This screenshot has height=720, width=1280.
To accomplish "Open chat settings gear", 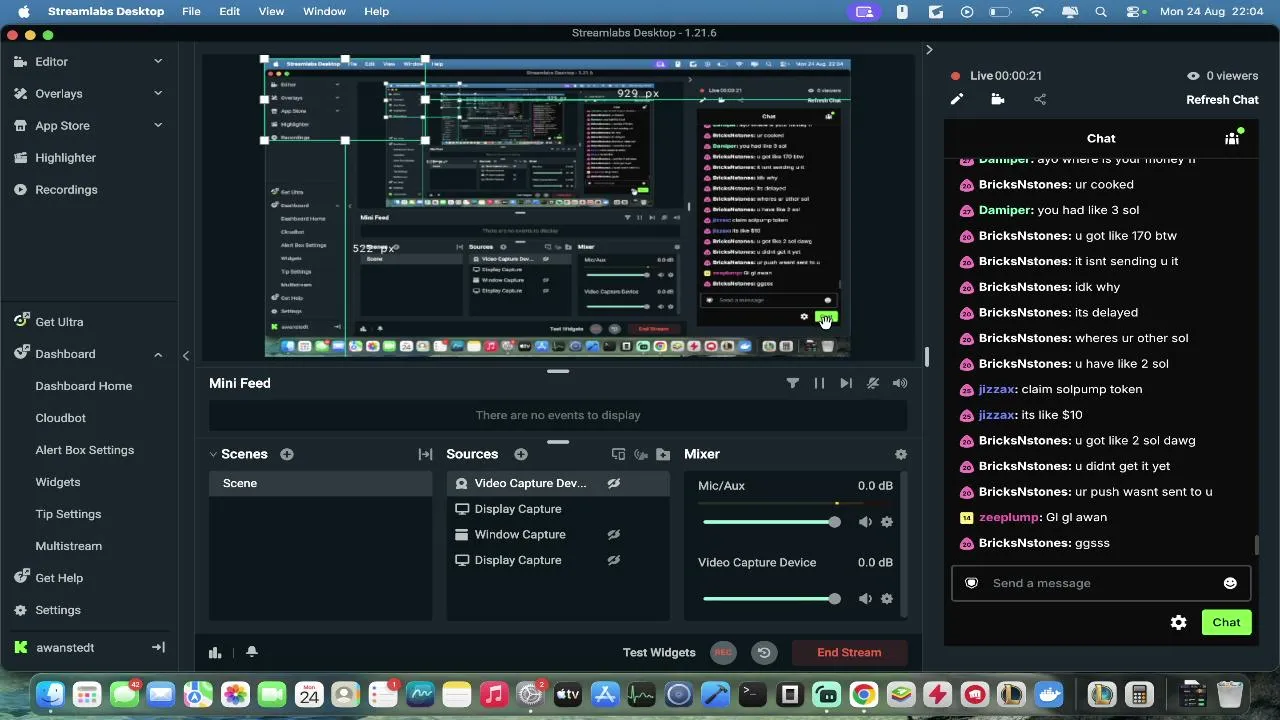I will tap(1179, 622).
